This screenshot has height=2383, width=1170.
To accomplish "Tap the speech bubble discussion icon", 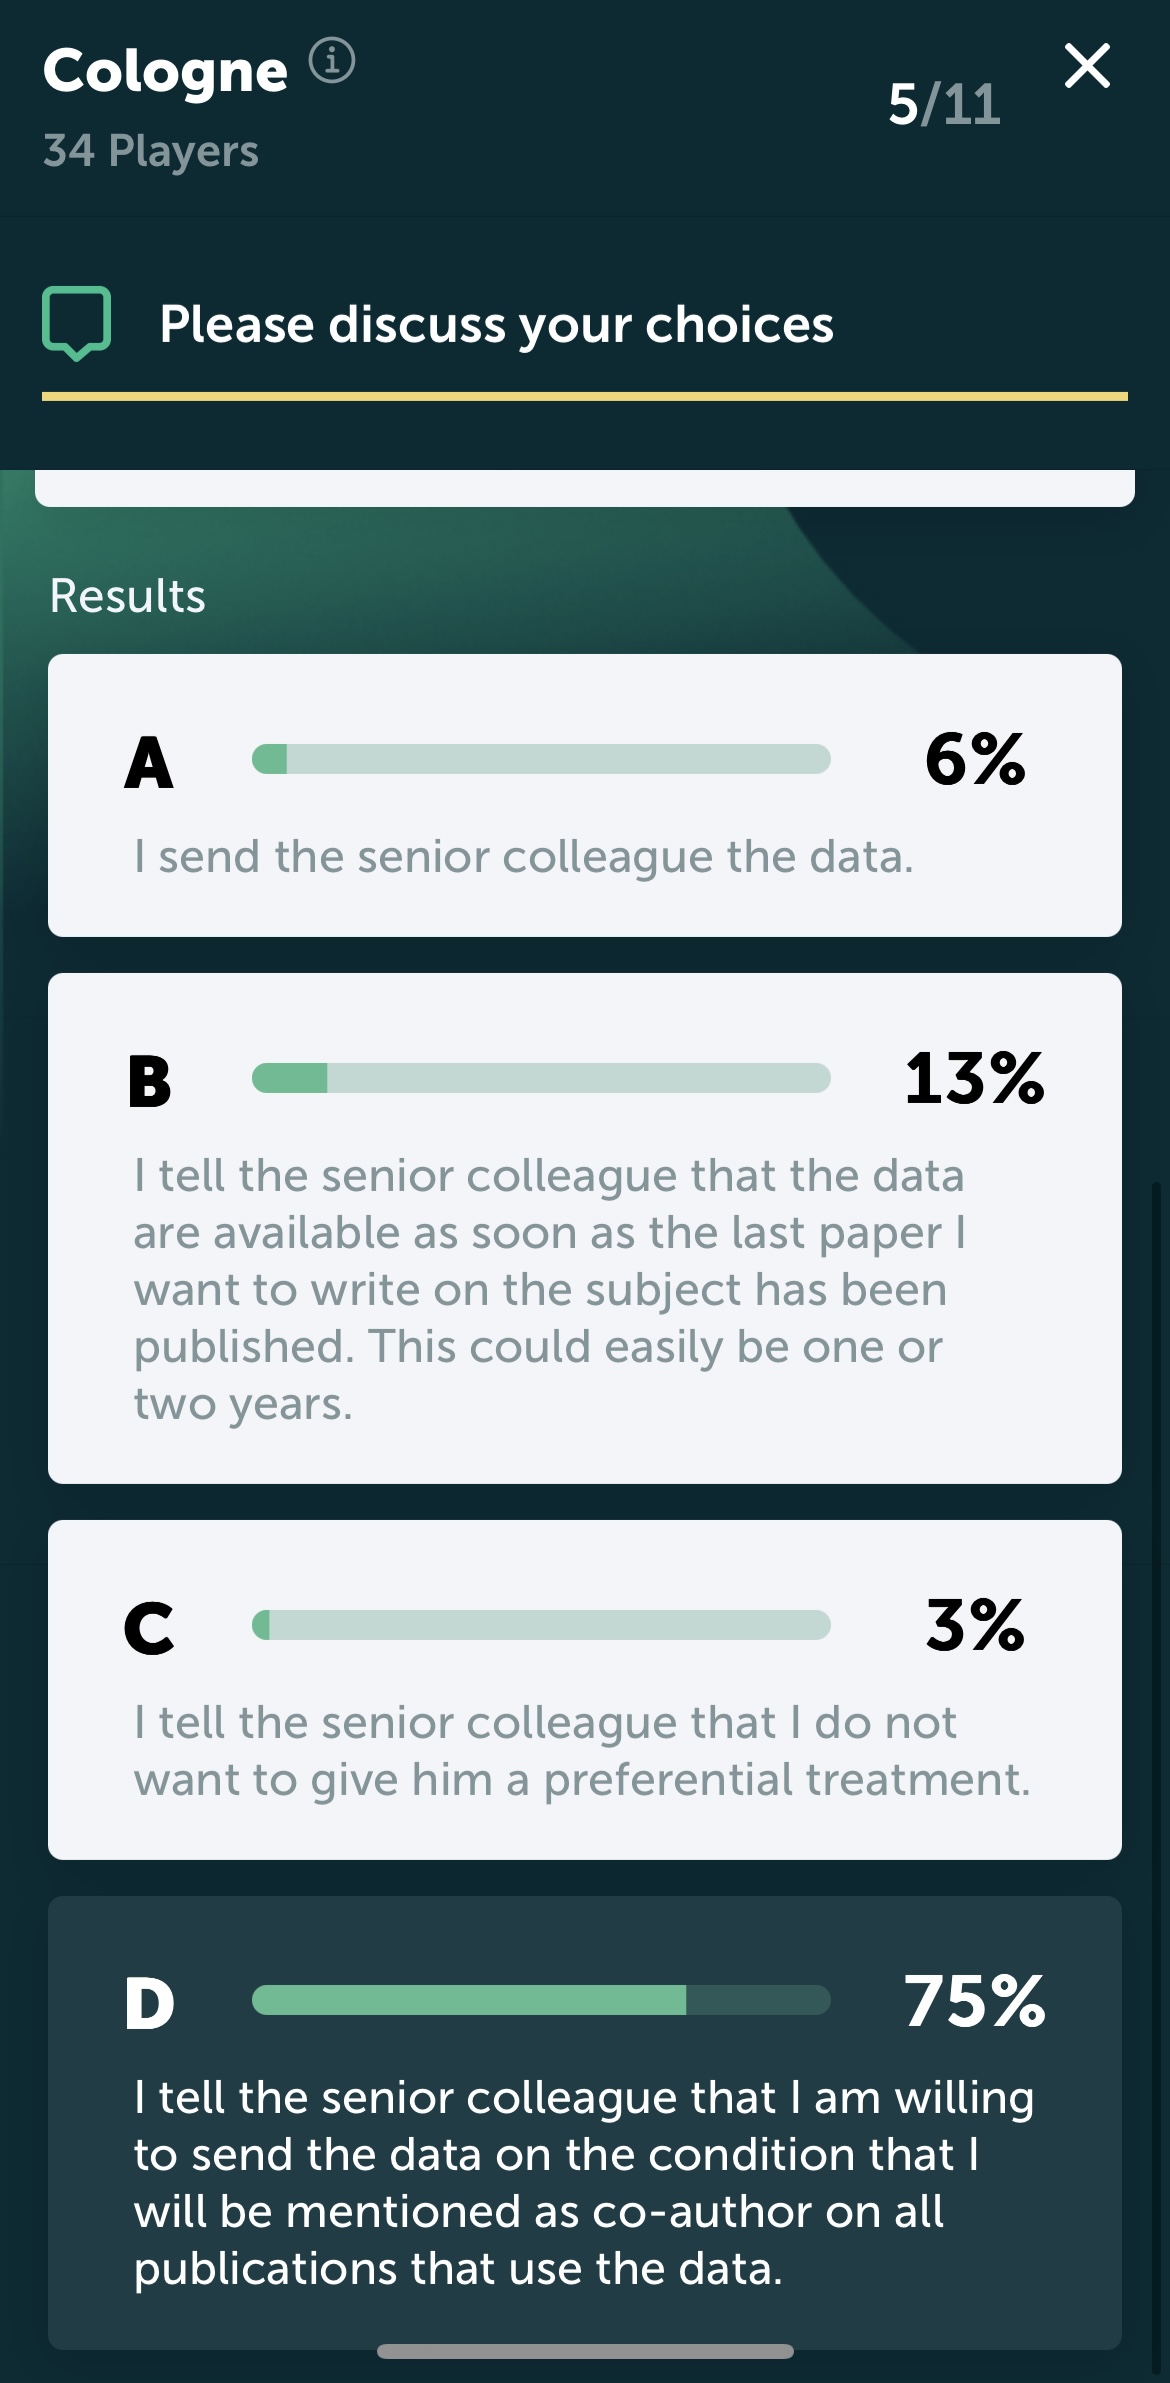I will point(76,323).
